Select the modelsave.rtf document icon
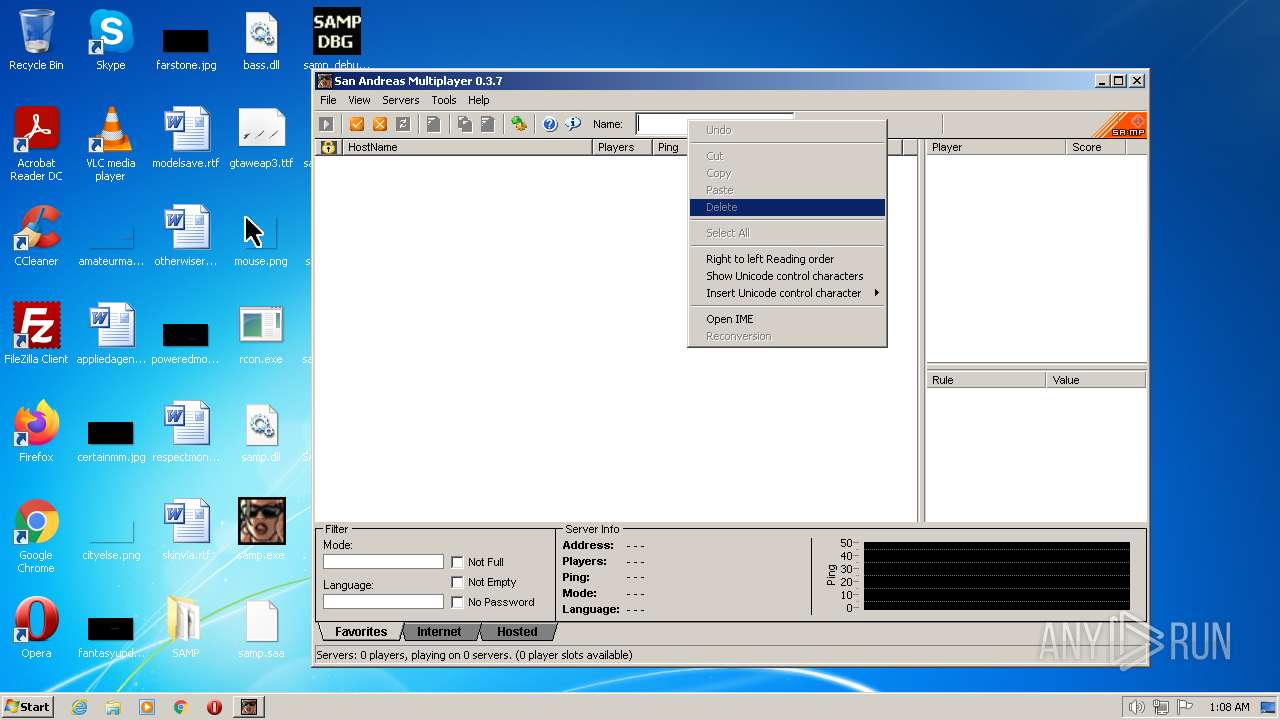 pyautogui.click(x=185, y=139)
